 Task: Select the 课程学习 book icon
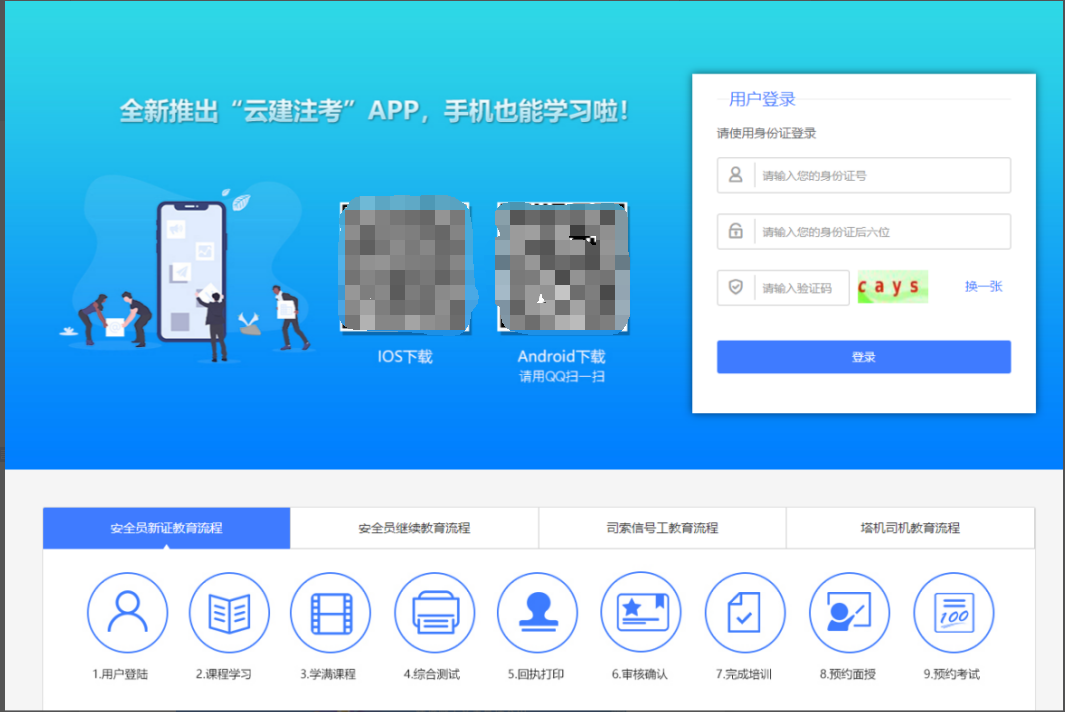pos(229,612)
